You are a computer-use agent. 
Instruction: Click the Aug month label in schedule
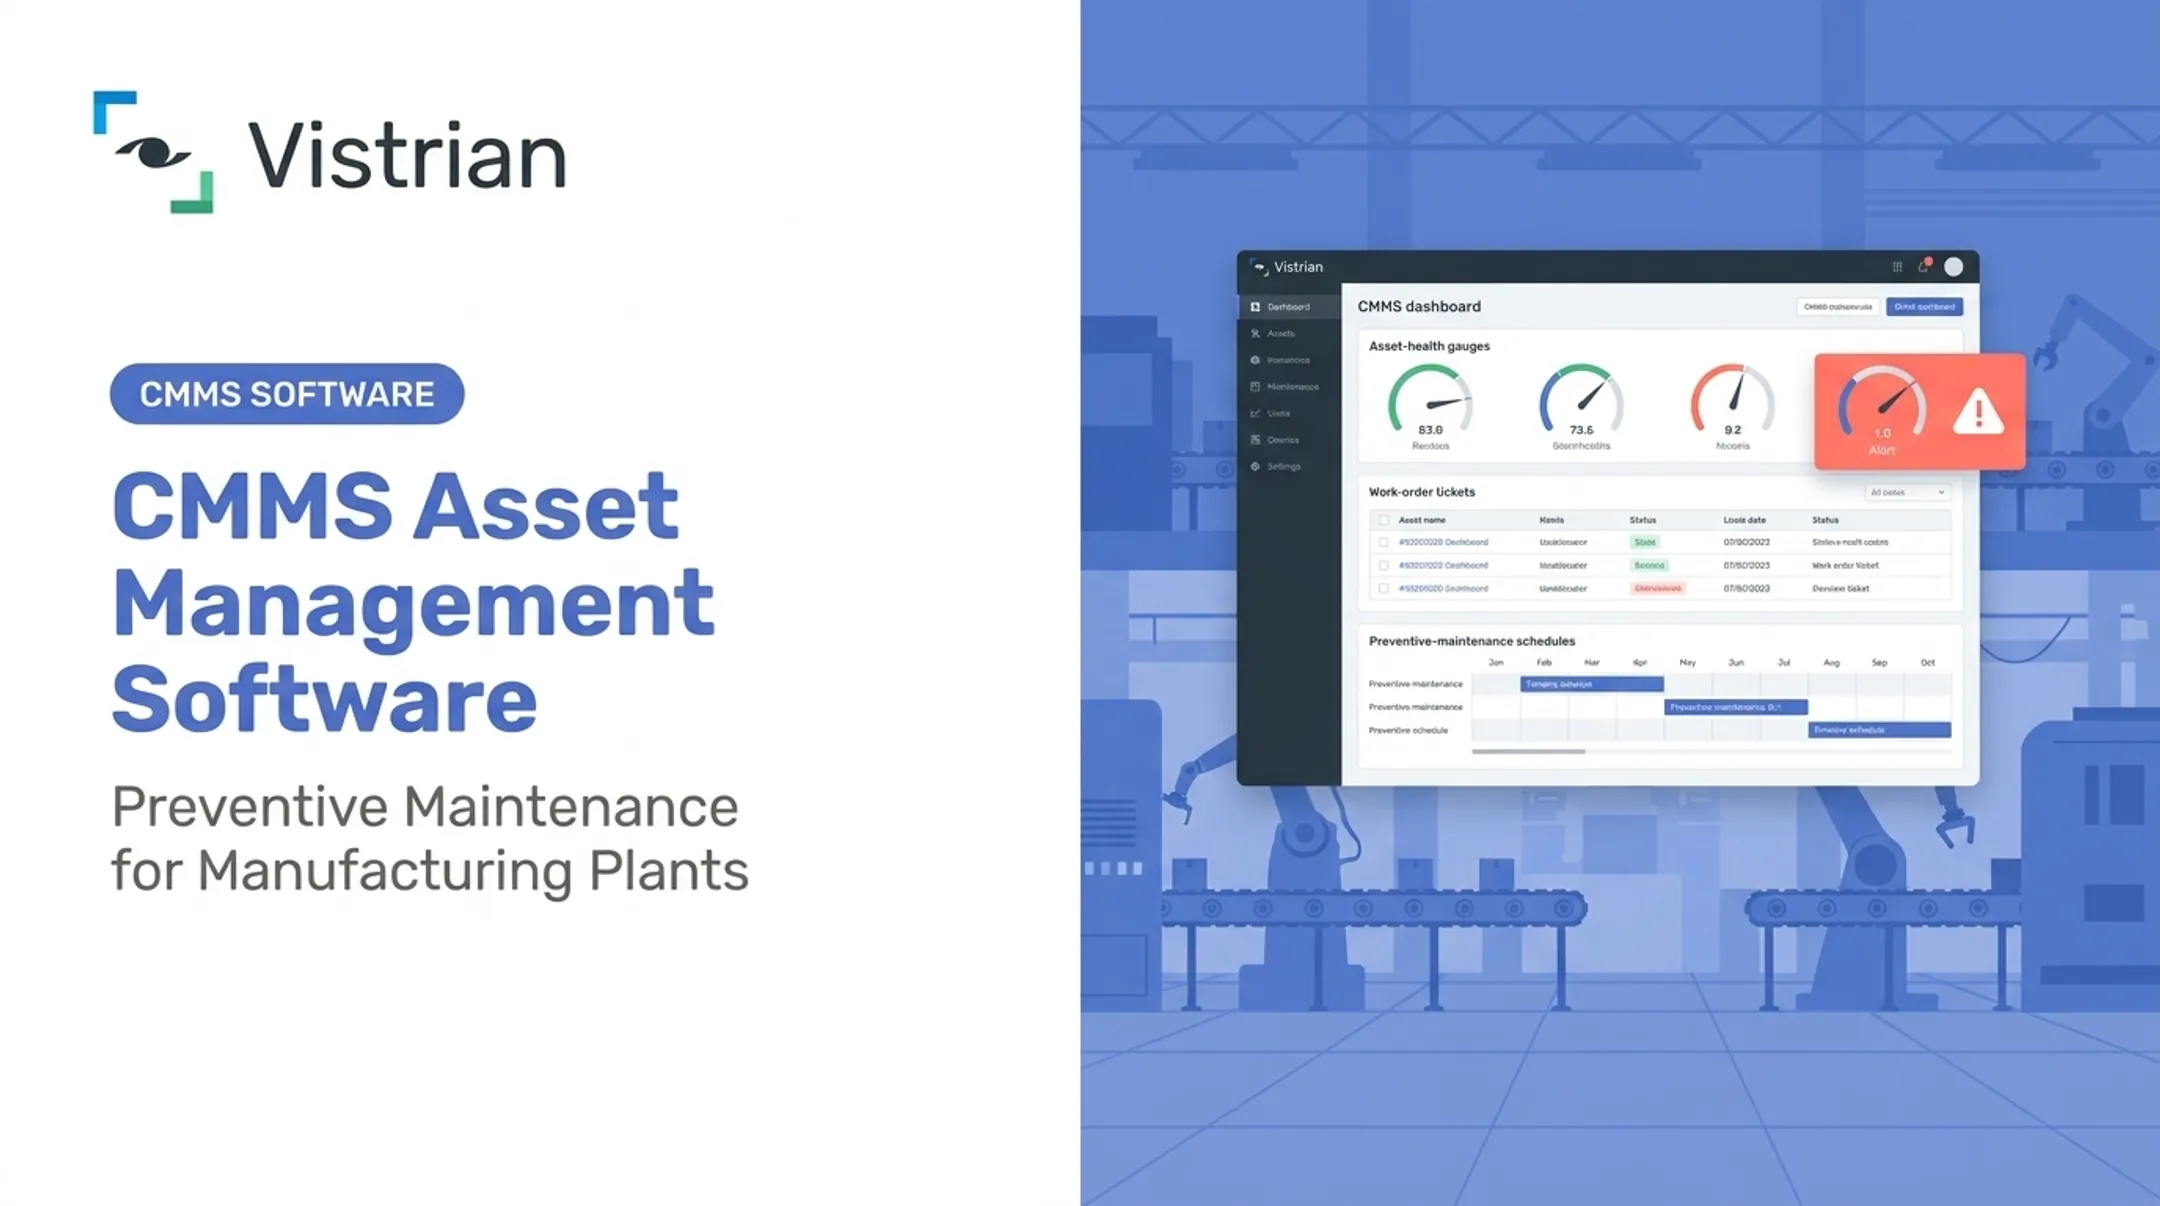[x=1831, y=663]
